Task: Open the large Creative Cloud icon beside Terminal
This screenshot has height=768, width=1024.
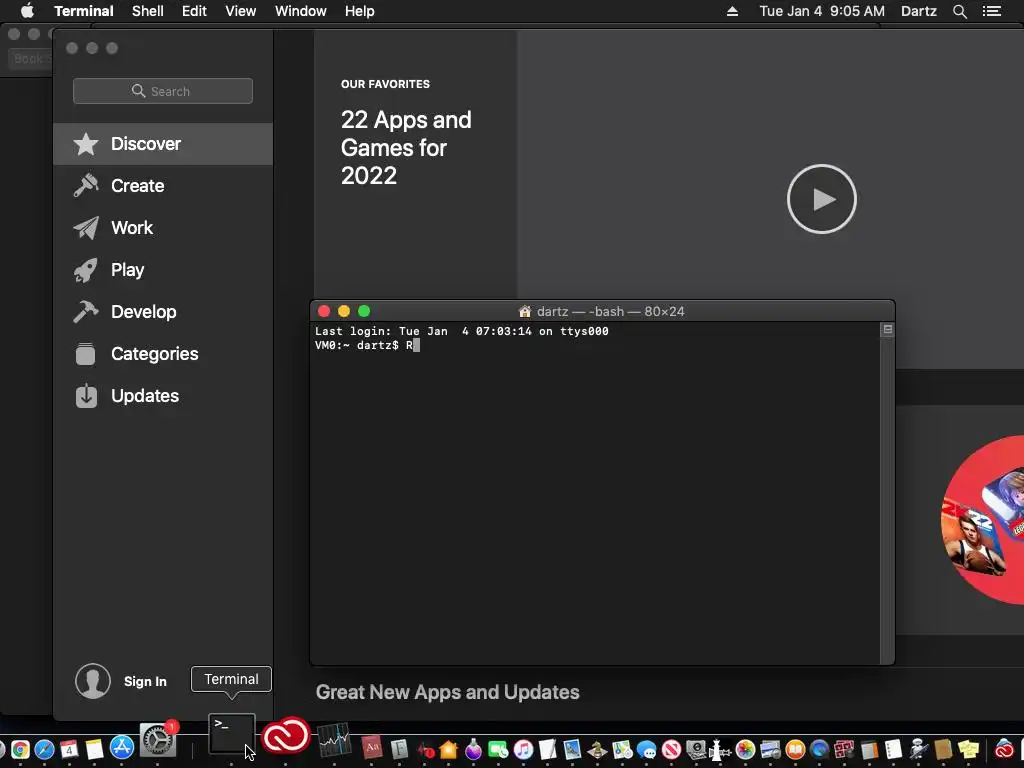Action: 285,737
